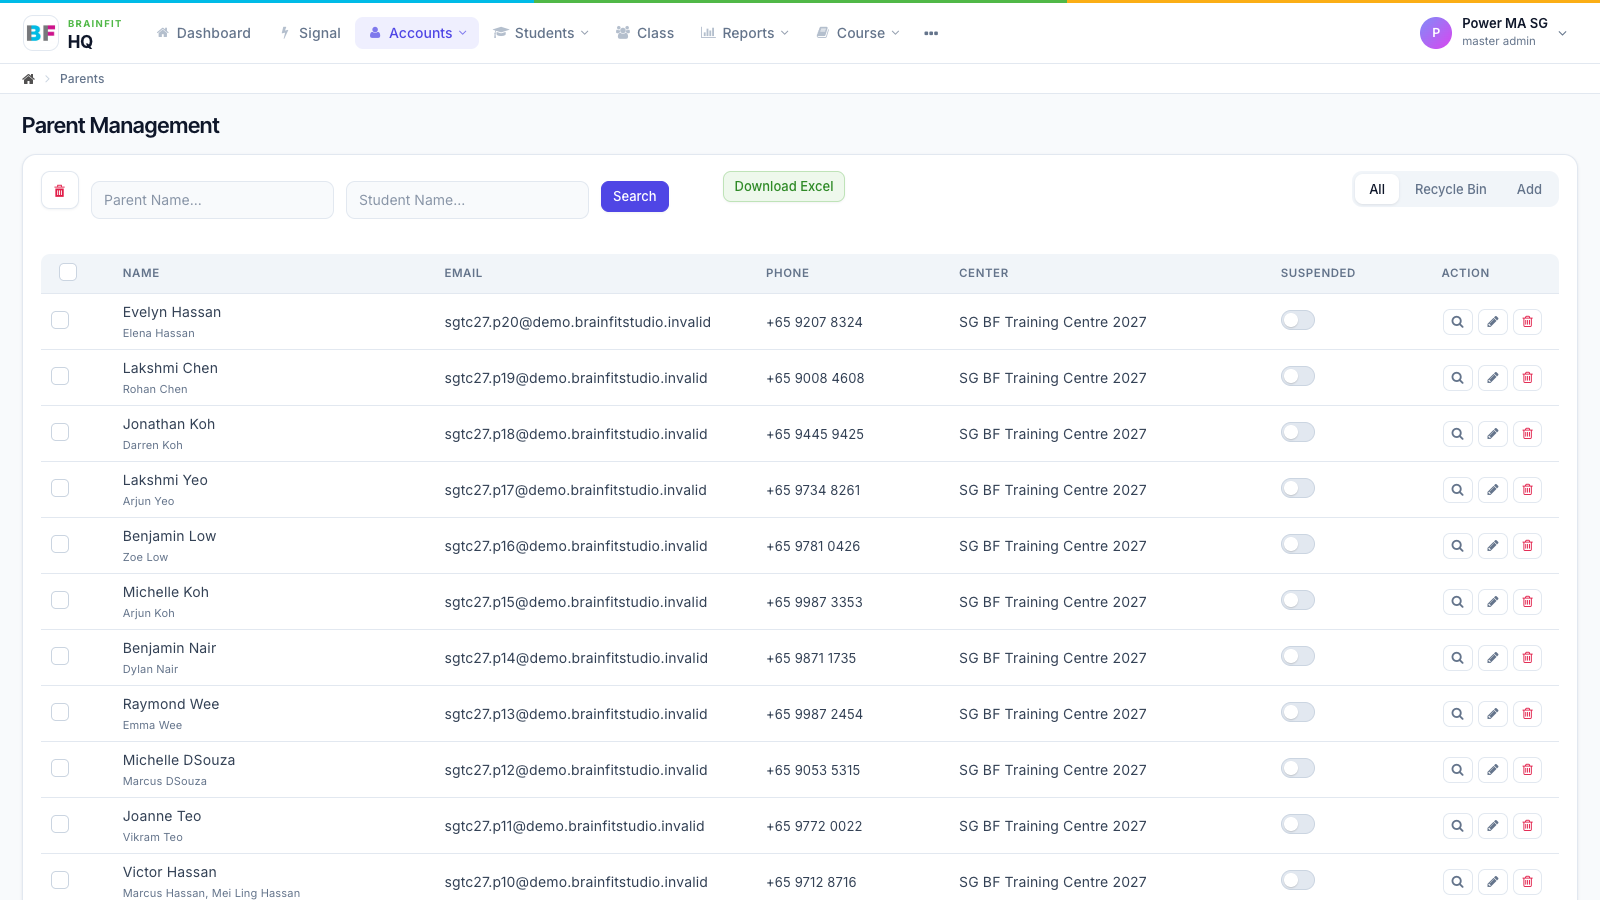Focus the Student Name search field
This screenshot has height=900, width=1600.
click(467, 200)
